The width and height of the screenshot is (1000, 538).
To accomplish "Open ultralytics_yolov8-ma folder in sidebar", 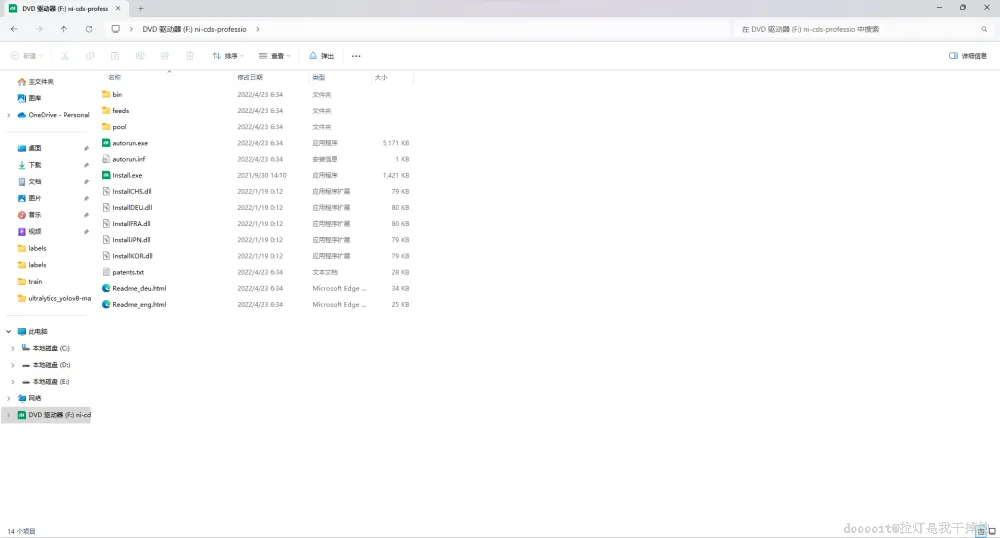I will point(54,298).
